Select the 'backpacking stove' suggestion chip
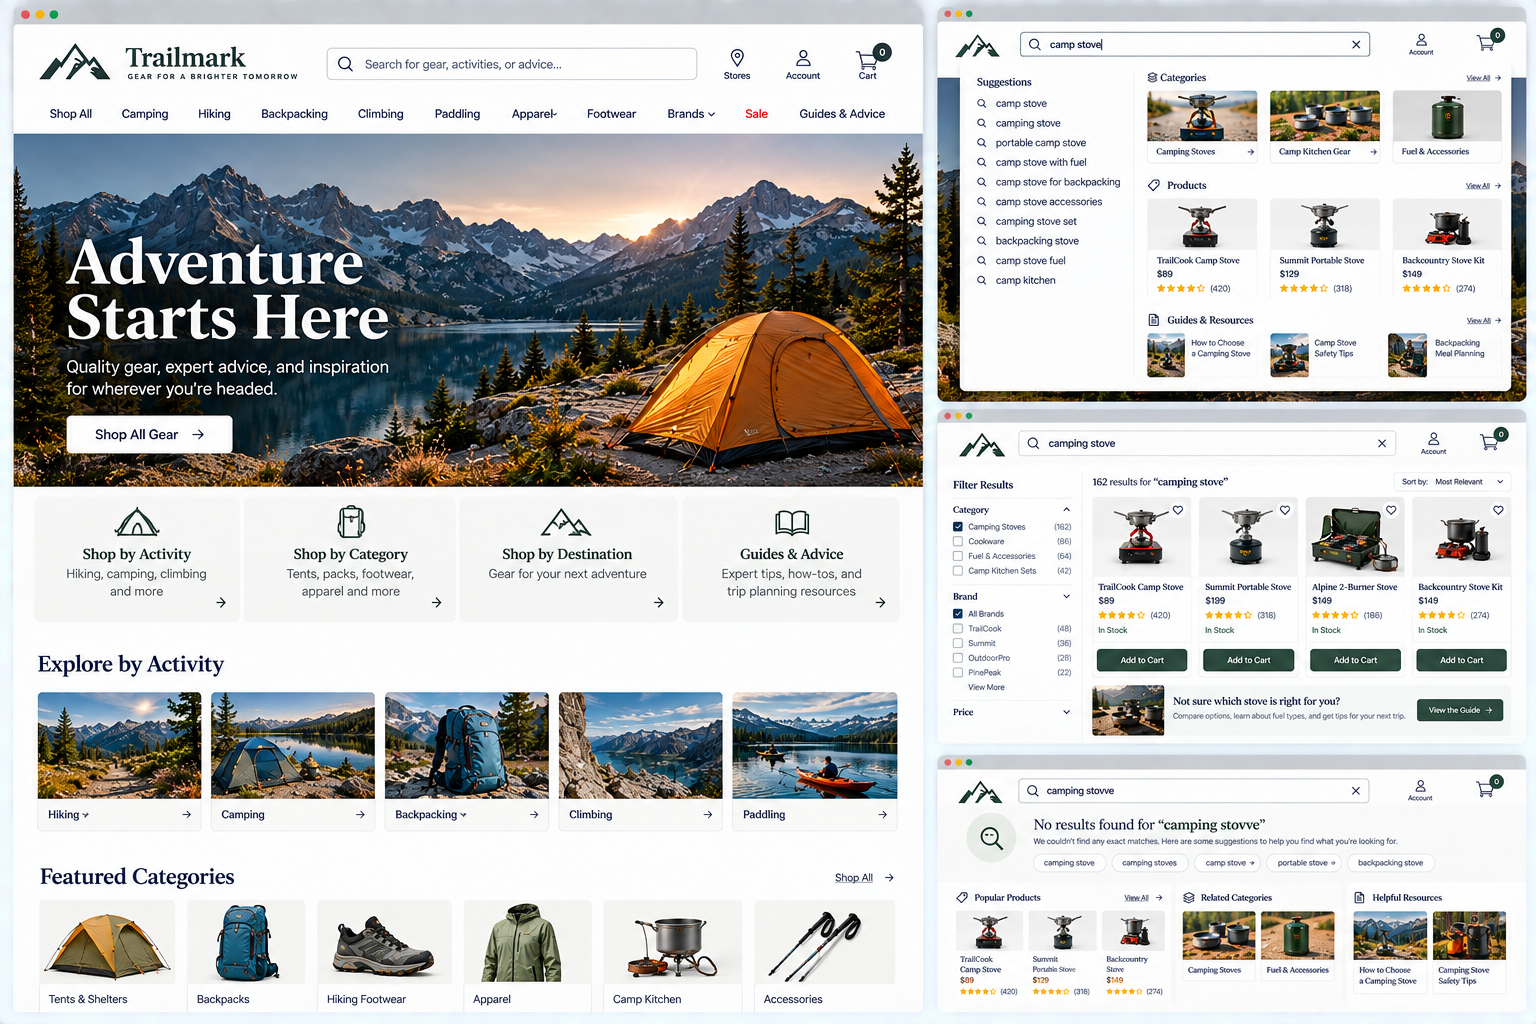Image resolution: width=1536 pixels, height=1024 pixels. 1390,863
